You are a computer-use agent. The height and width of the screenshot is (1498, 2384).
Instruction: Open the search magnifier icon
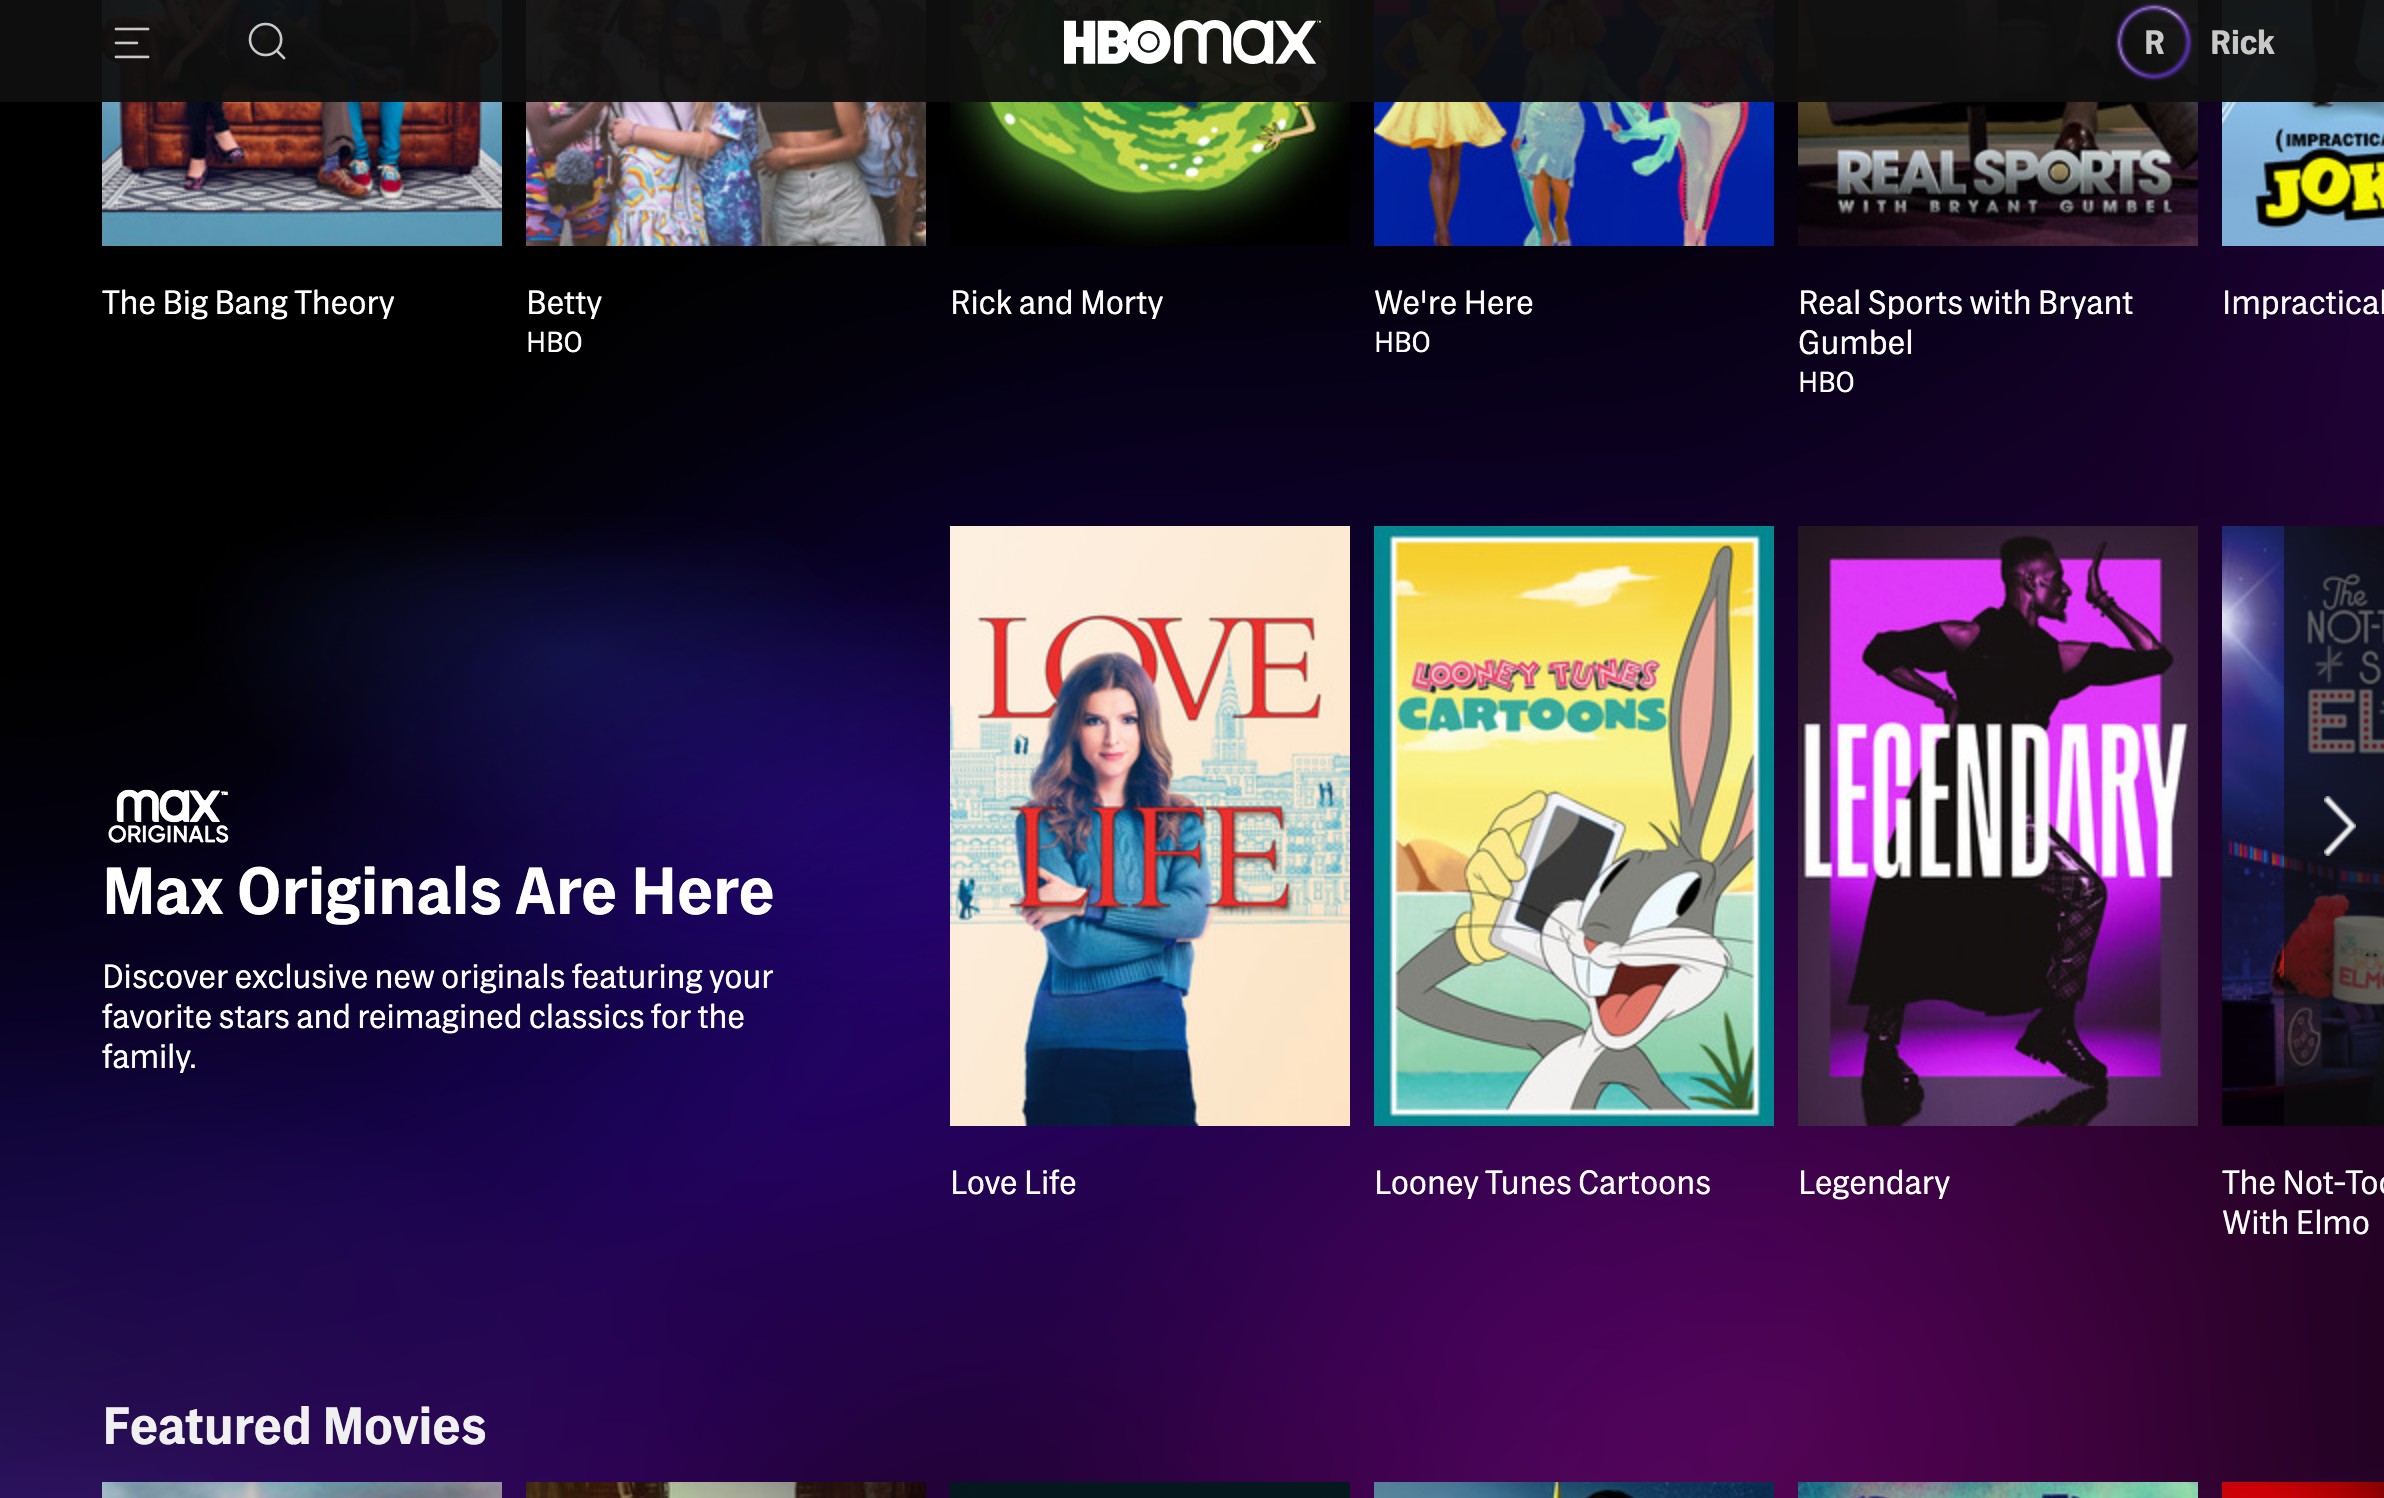(x=267, y=42)
